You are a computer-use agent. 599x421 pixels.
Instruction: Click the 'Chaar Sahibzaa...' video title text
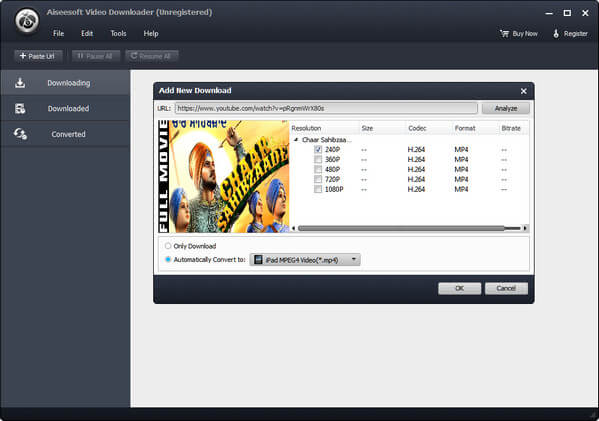327,140
